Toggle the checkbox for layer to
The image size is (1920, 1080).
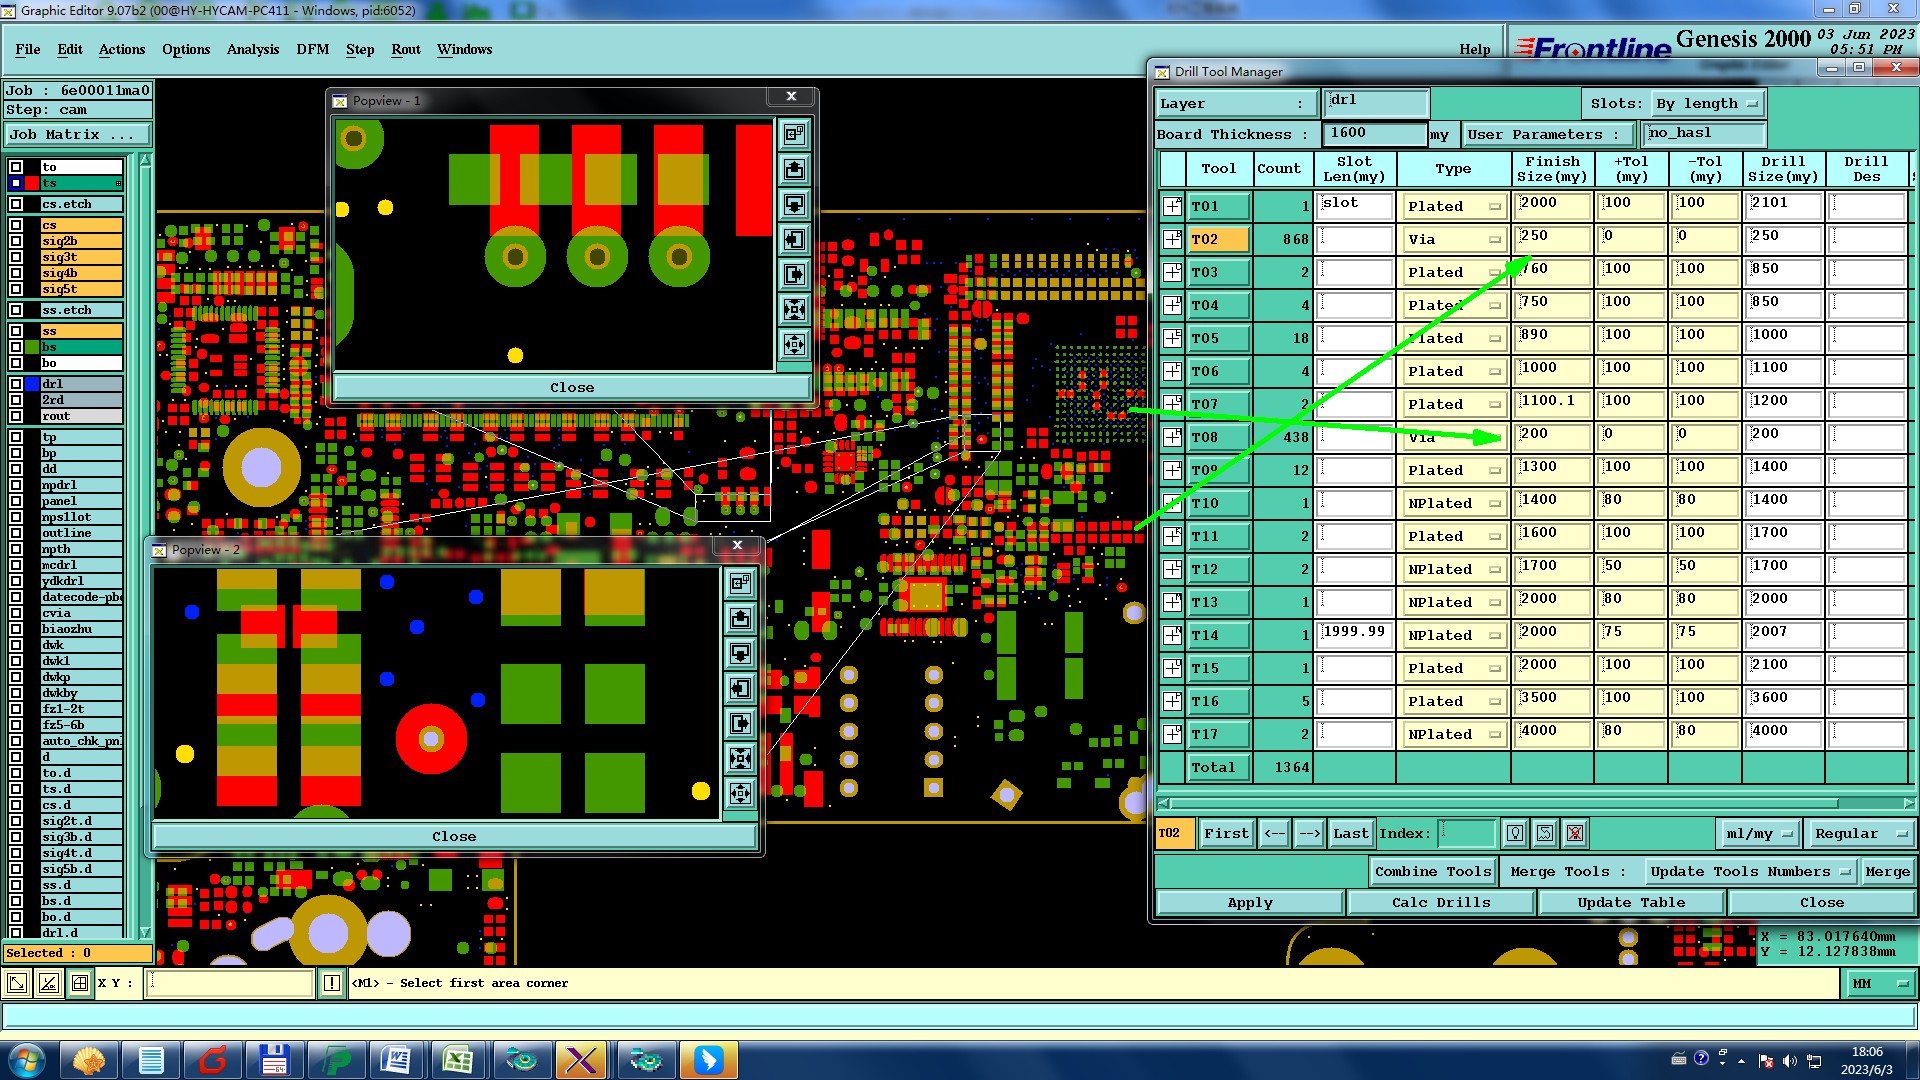[16, 167]
